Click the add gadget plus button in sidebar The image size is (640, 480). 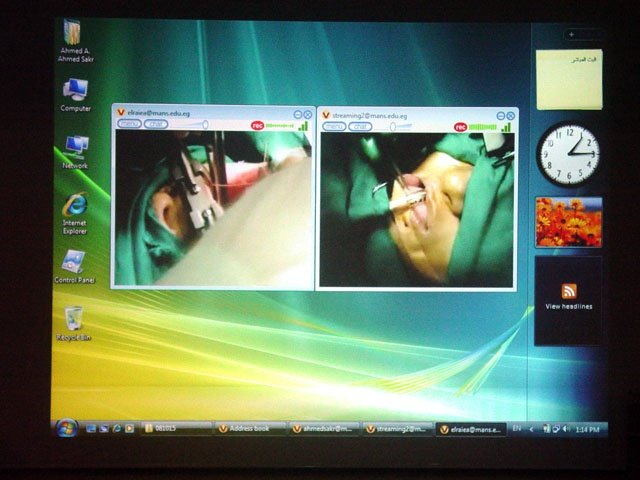tap(571, 35)
